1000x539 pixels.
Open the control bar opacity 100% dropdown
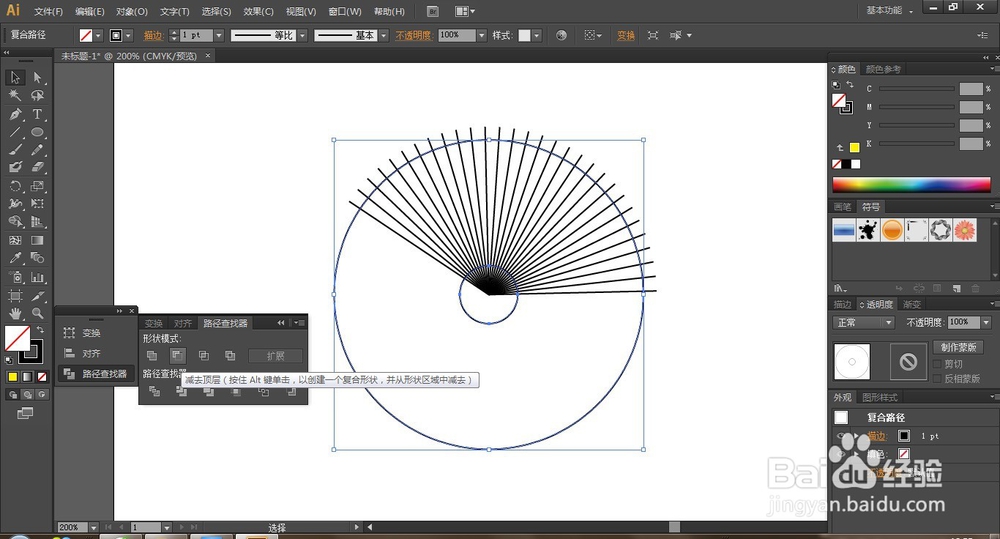(482, 36)
